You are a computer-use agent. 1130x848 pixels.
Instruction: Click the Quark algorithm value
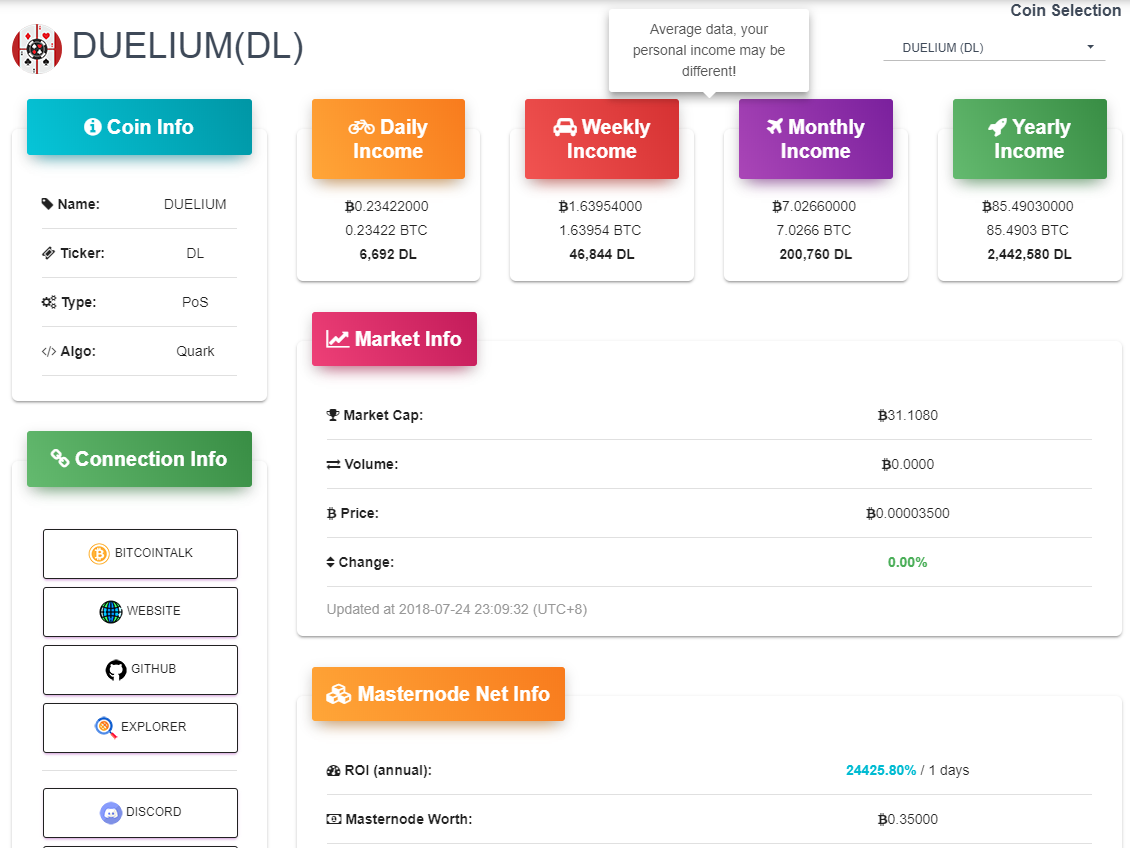pyautogui.click(x=195, y=351)
